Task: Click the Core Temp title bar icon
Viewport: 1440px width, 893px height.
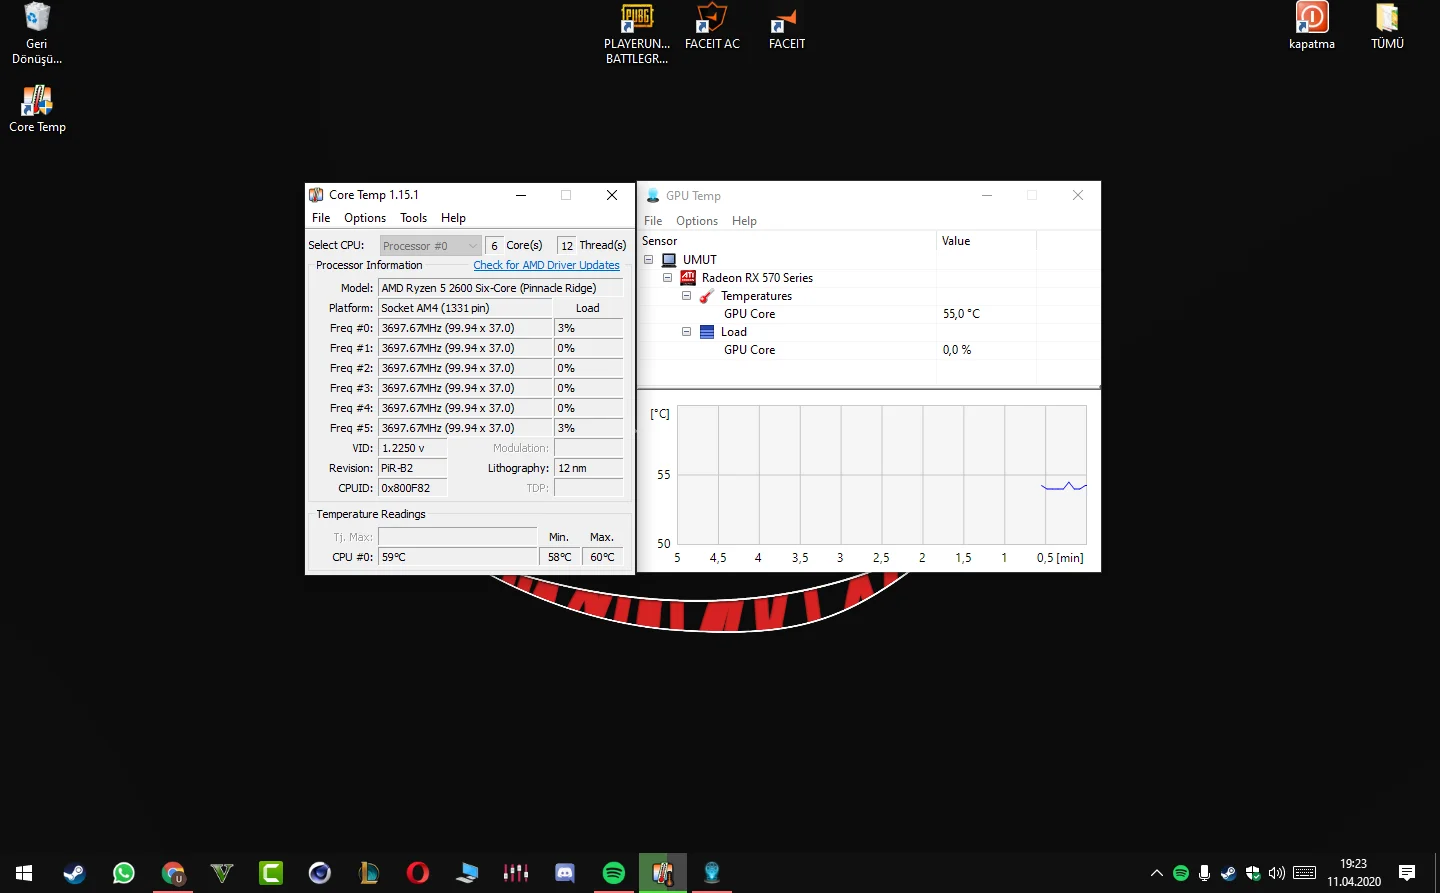Action: [x=316, y=195]
